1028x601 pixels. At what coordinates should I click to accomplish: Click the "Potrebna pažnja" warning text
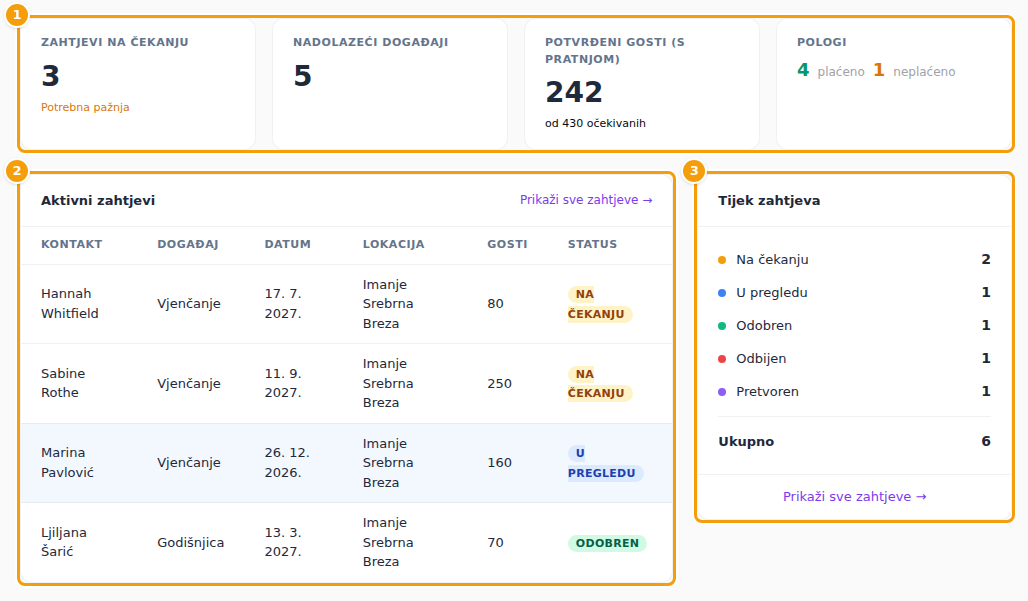coord(85,107)
